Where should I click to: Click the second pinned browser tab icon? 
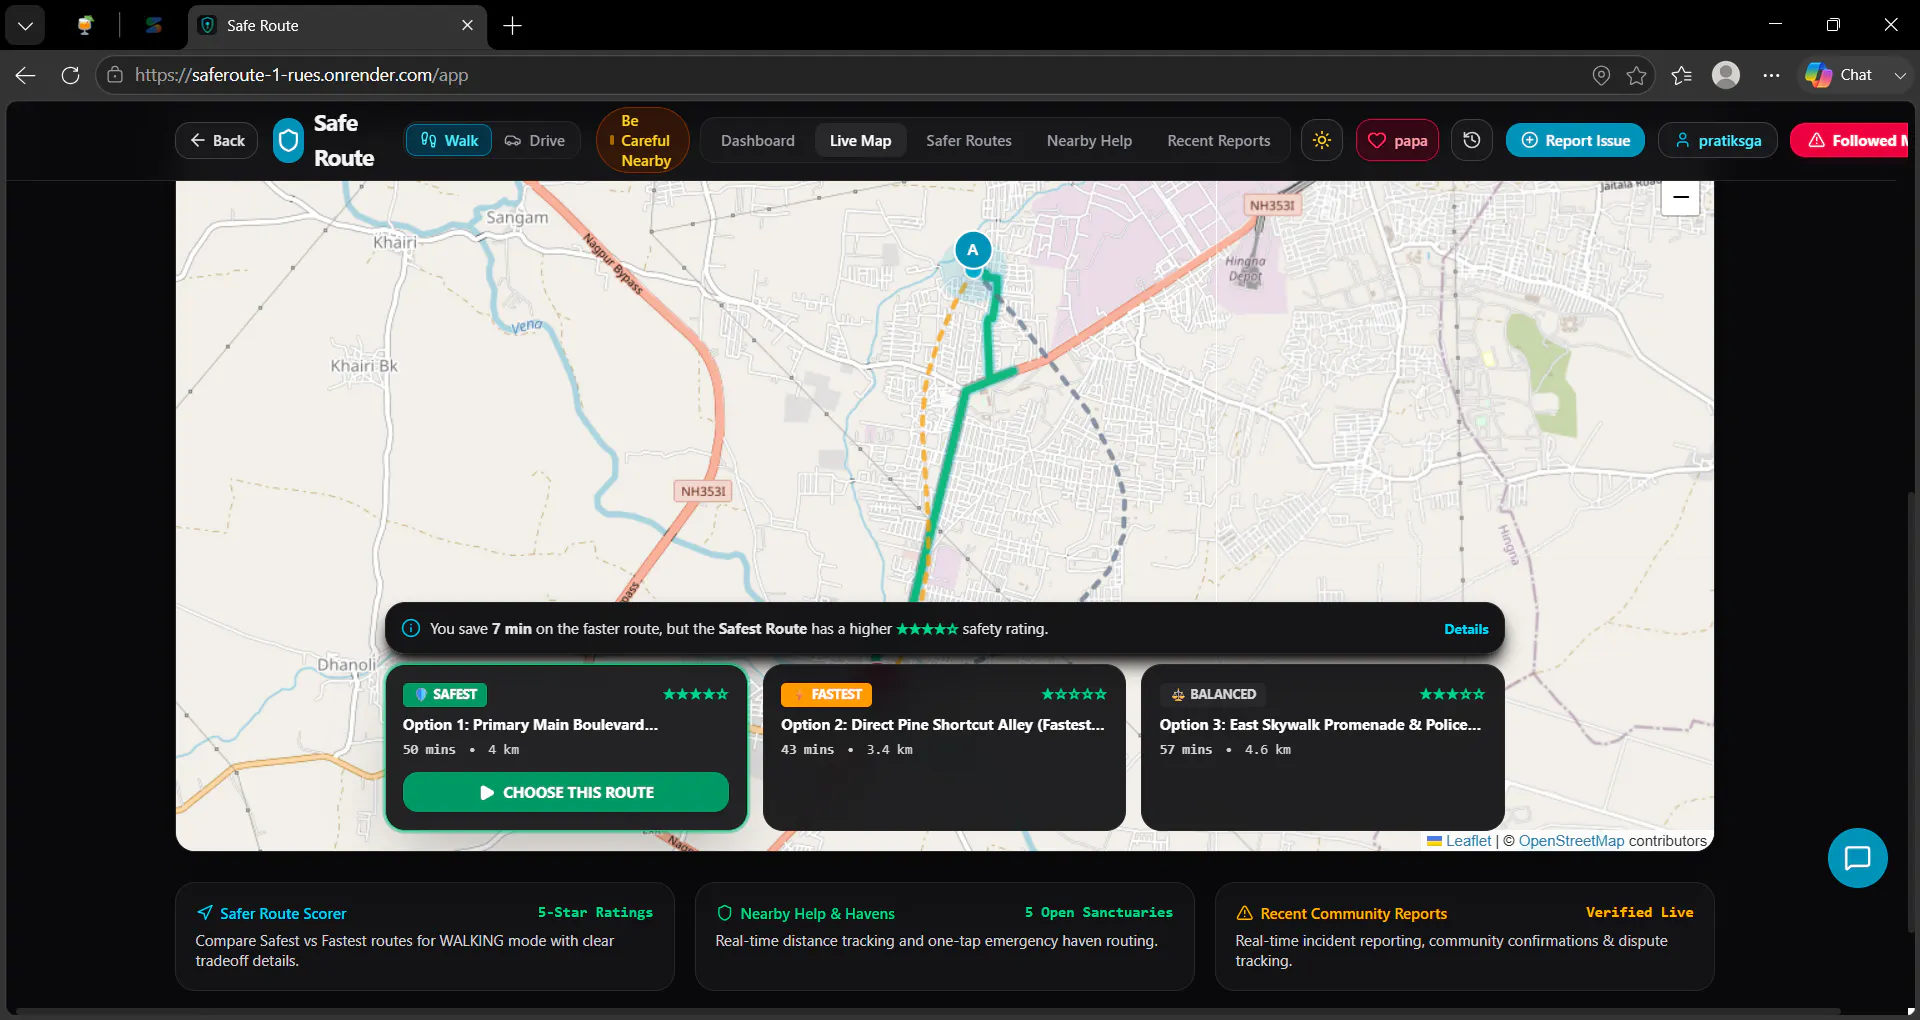[153, 26]
